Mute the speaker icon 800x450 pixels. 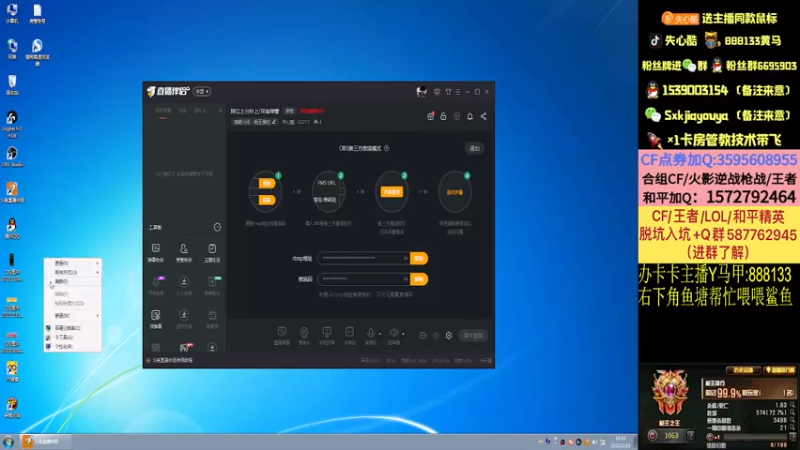(x=393, y=333)
